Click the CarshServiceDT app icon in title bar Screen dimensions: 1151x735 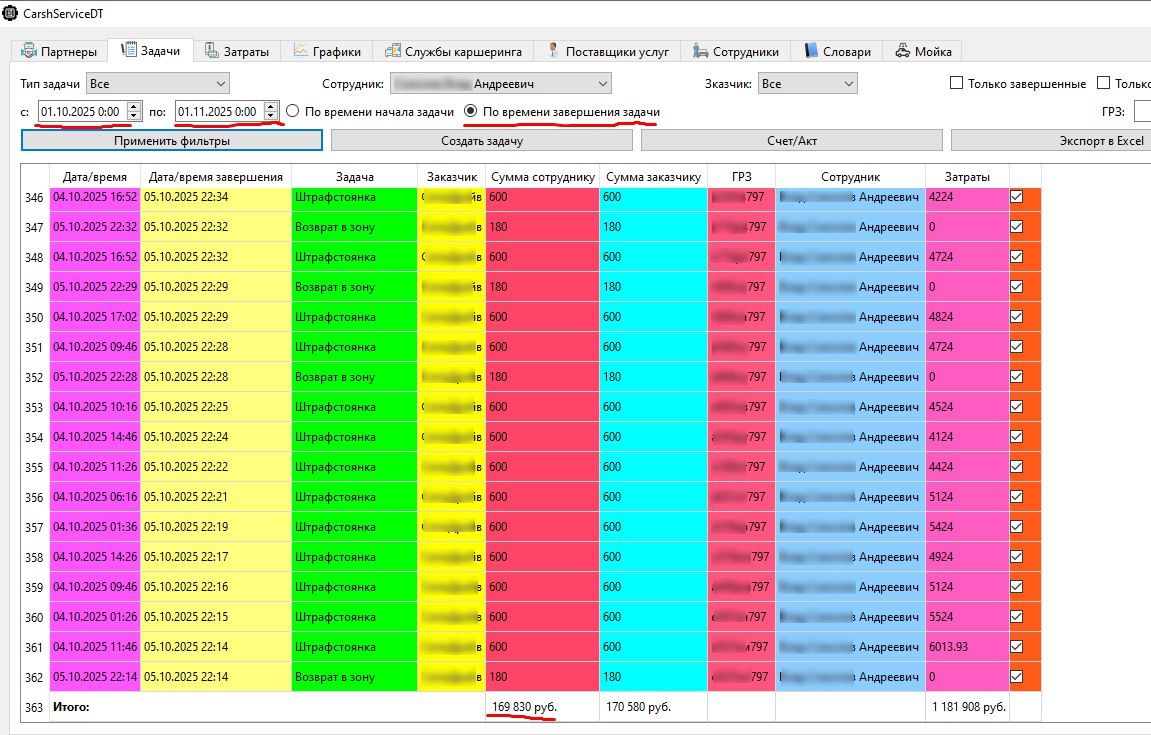point(10,13)
